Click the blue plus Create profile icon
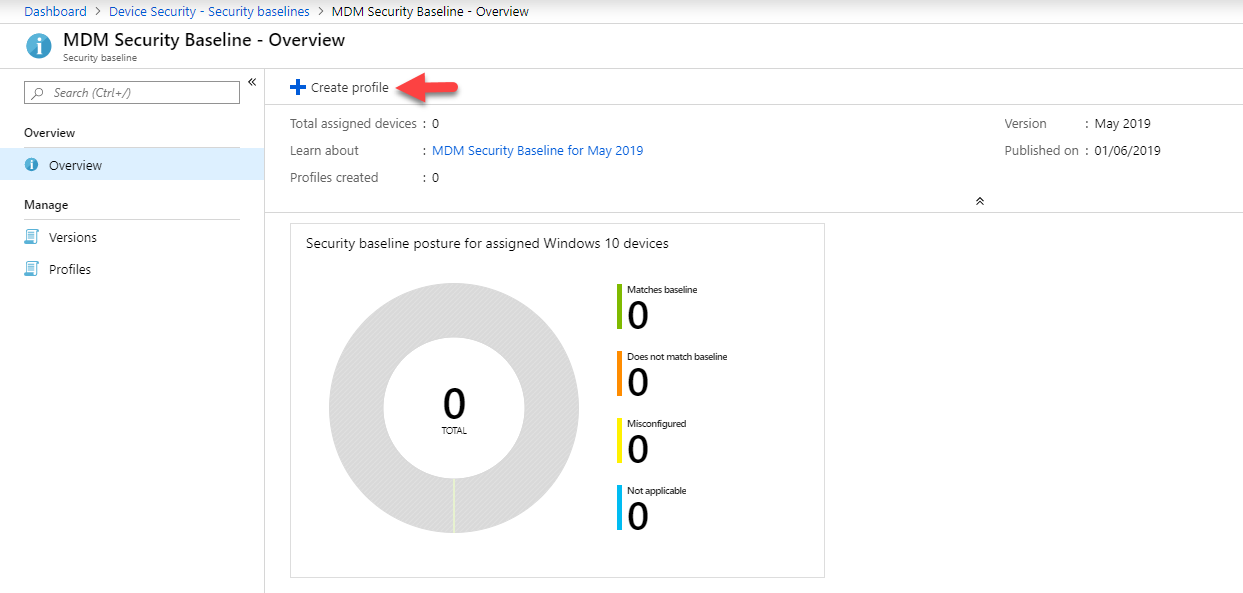 point(297,88)
